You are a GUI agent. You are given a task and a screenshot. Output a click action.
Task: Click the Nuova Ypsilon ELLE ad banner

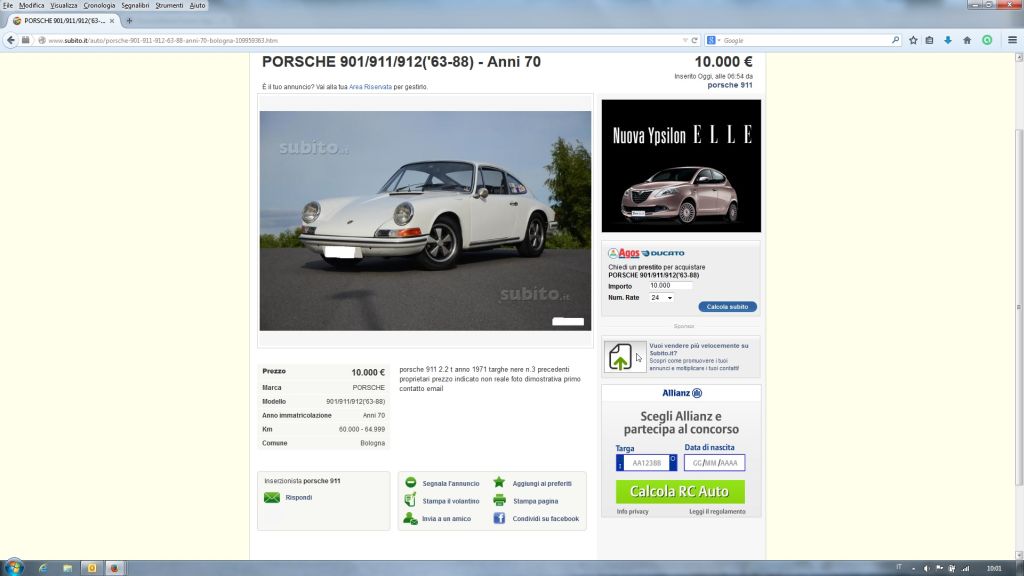[681, 166]
